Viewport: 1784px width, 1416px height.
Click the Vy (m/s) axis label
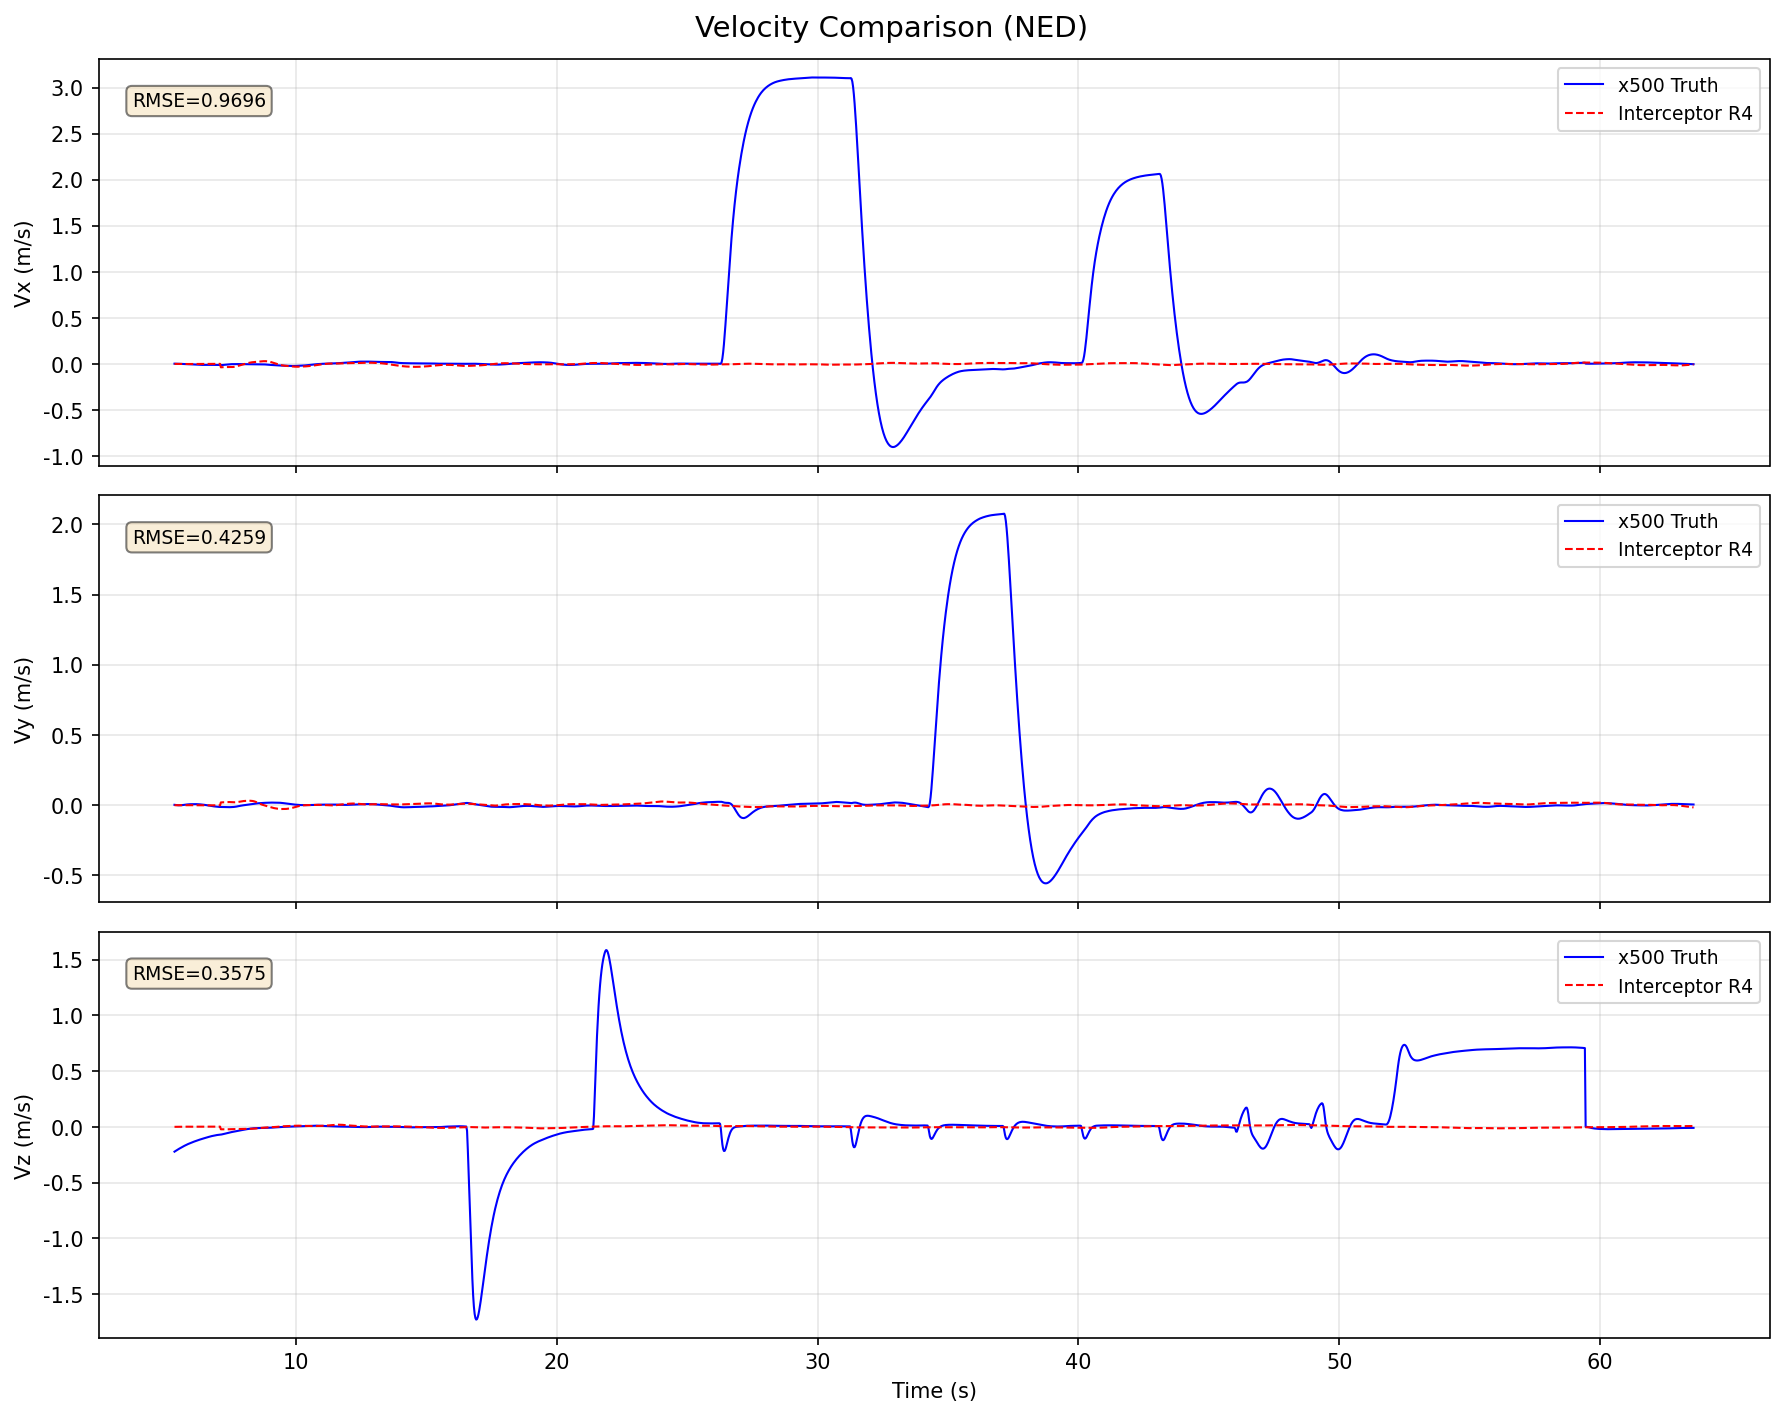(24, 699)
